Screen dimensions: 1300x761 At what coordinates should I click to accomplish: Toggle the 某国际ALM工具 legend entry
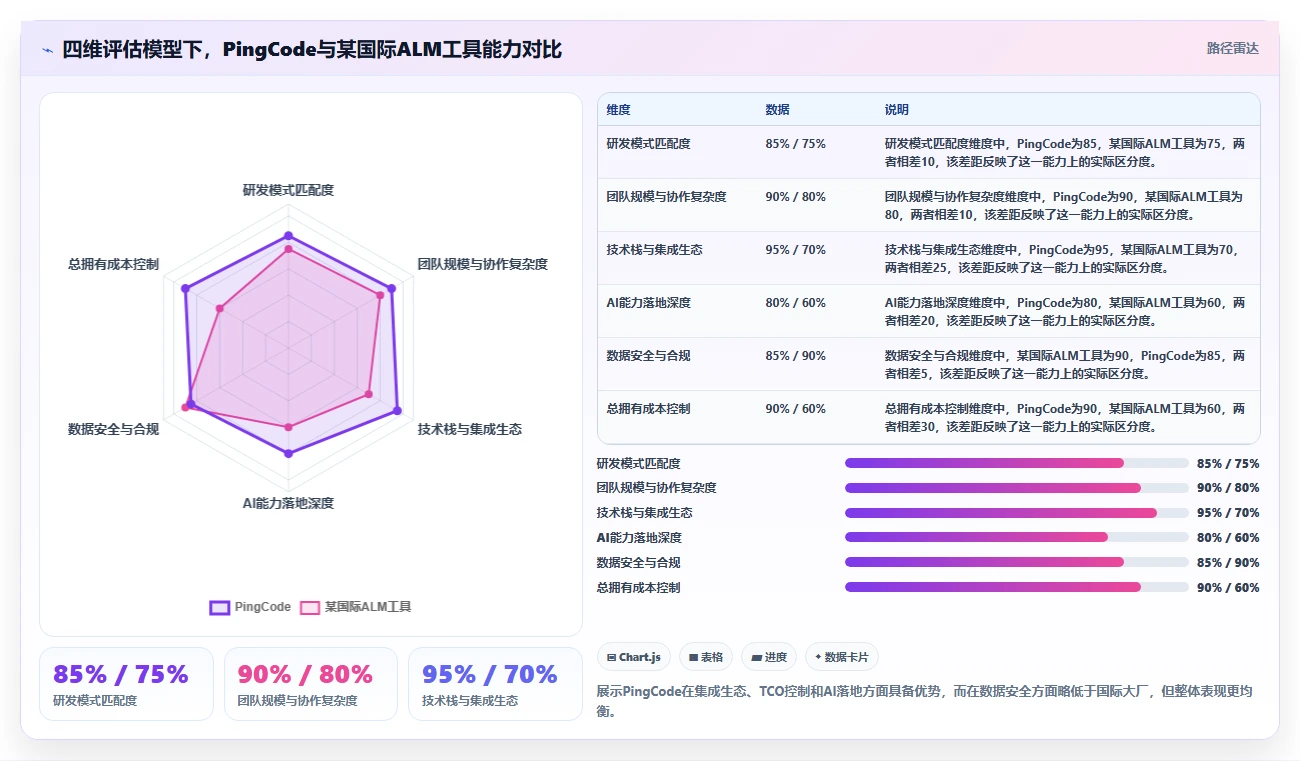355,607
